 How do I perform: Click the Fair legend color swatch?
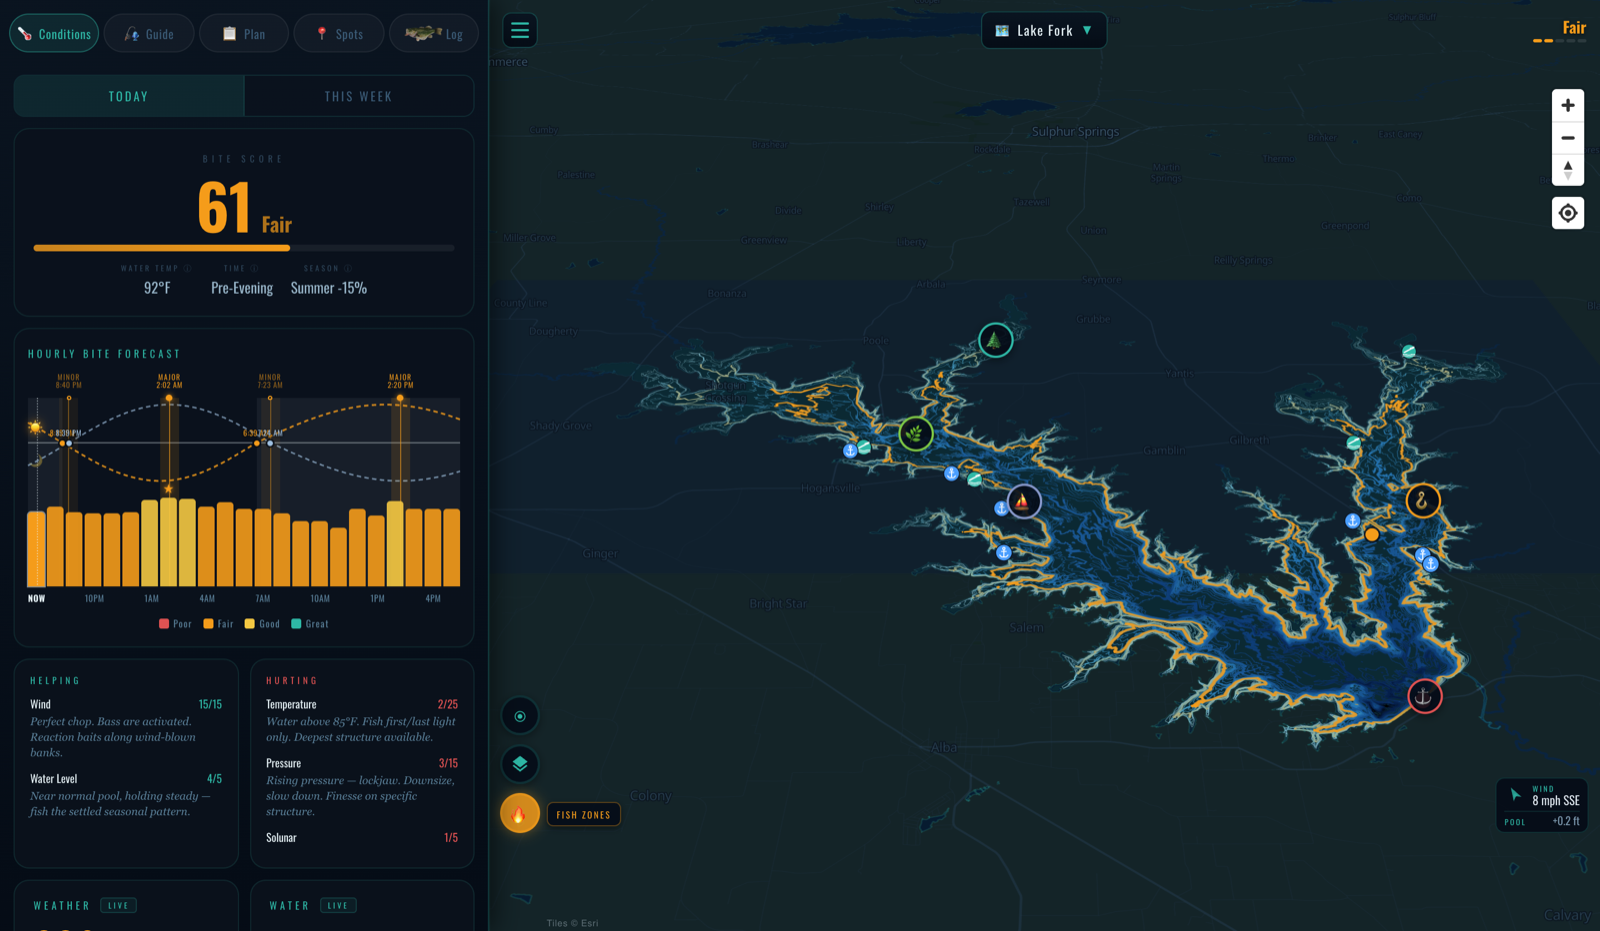(208, 624)
